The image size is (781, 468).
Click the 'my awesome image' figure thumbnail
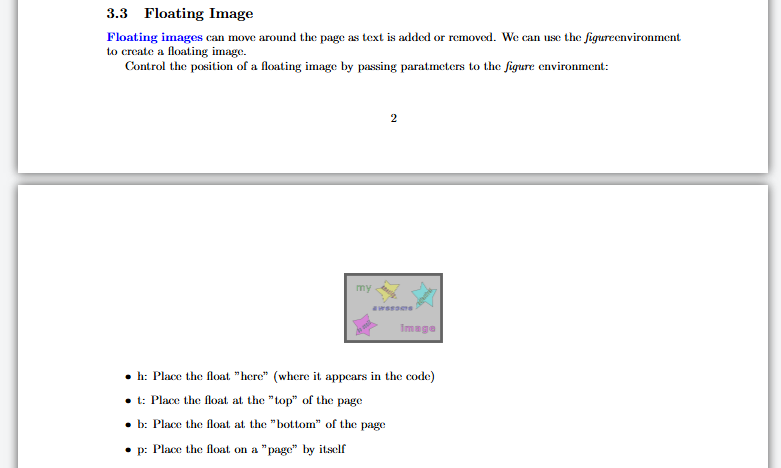393,308
